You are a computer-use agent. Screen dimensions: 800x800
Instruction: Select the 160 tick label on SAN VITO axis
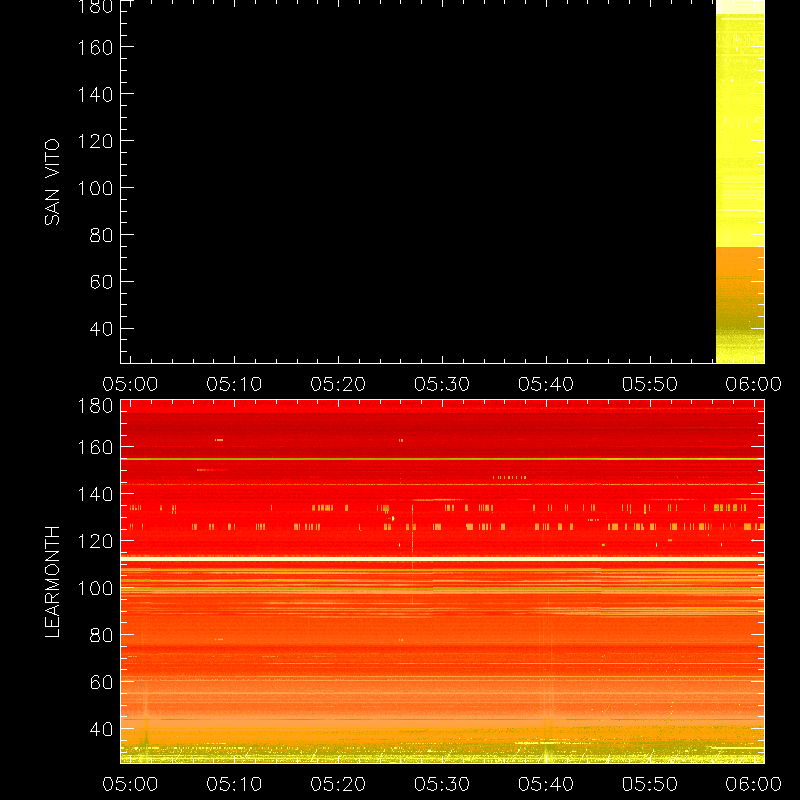pyautogui.click(x=95, y=48)
